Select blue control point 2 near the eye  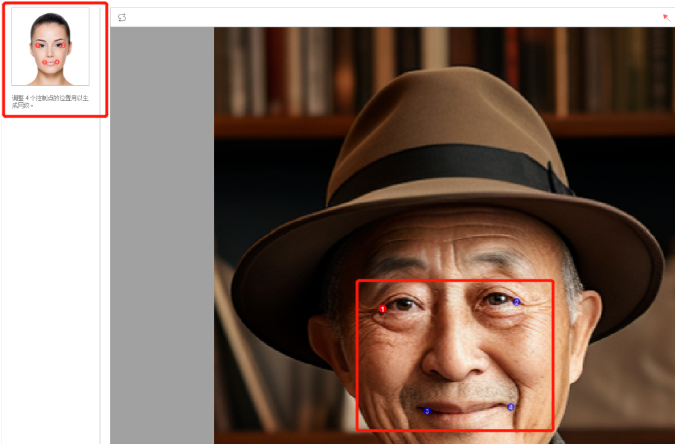click(517, 301)
